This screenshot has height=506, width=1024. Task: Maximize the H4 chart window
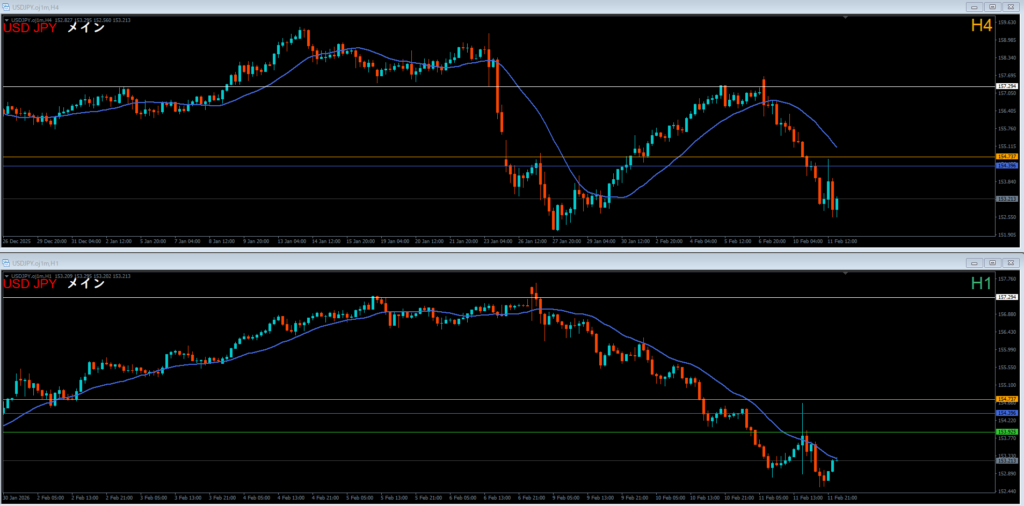click(994, 6)
